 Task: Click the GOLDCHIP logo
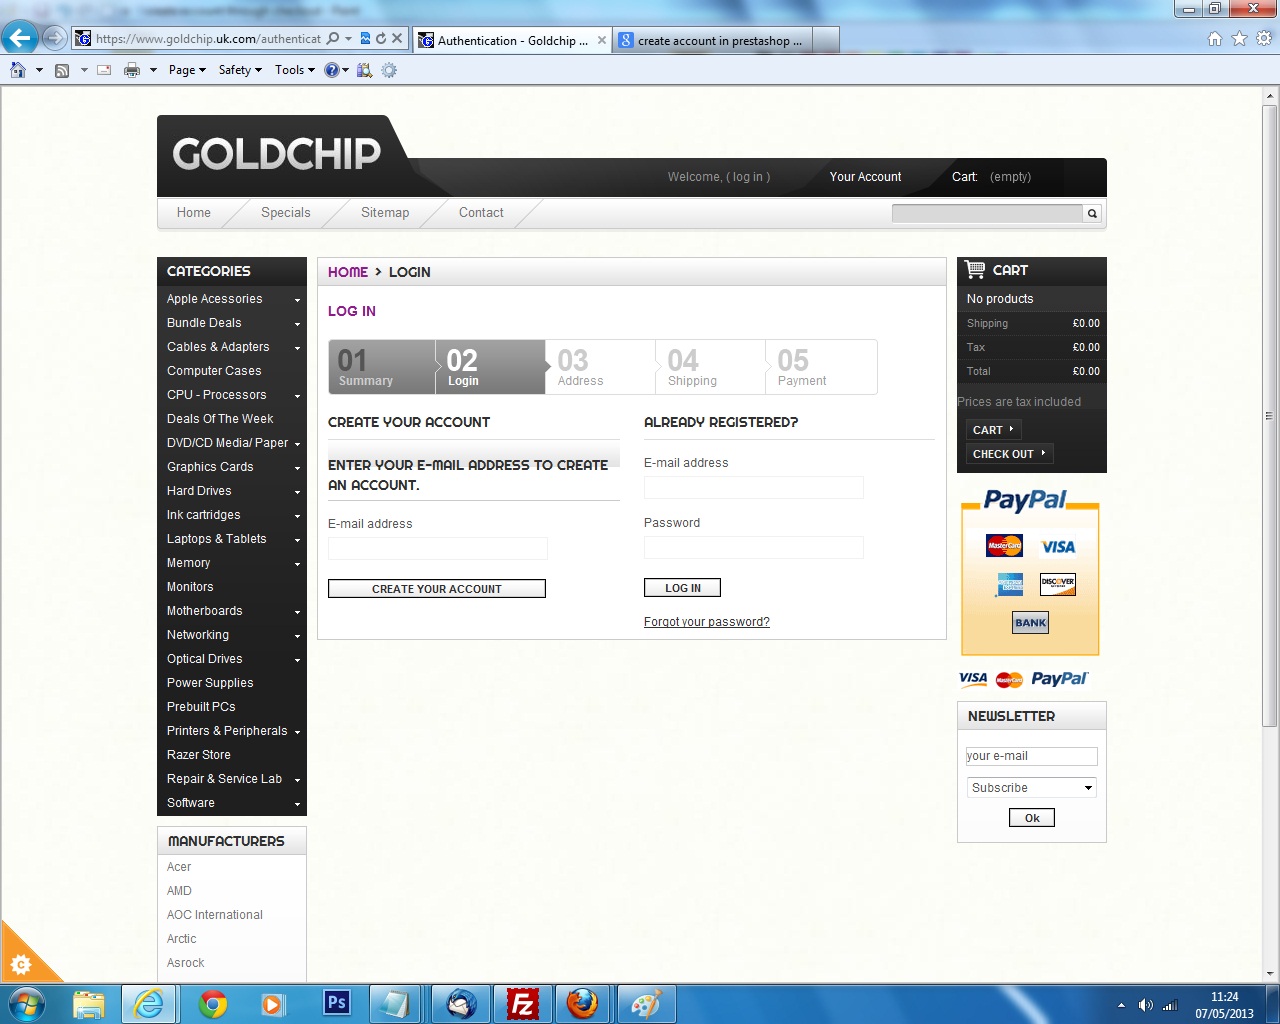click(x=276, y=154)
